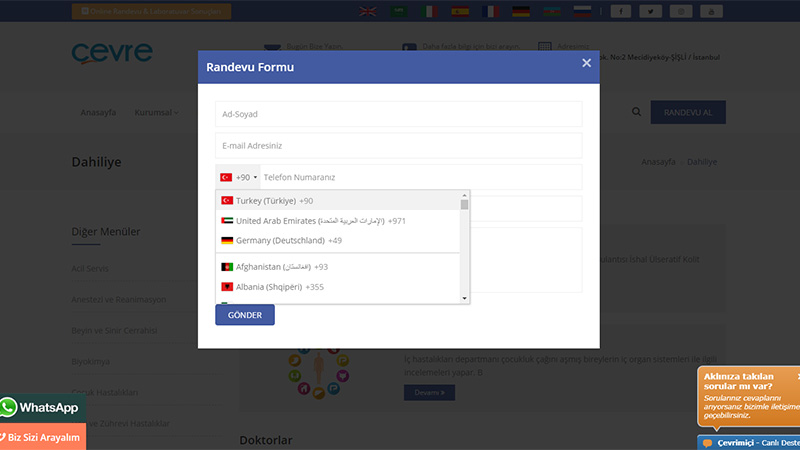800x450 pixels.
Task: Click the Cevre logo
Action: [112, 53]
